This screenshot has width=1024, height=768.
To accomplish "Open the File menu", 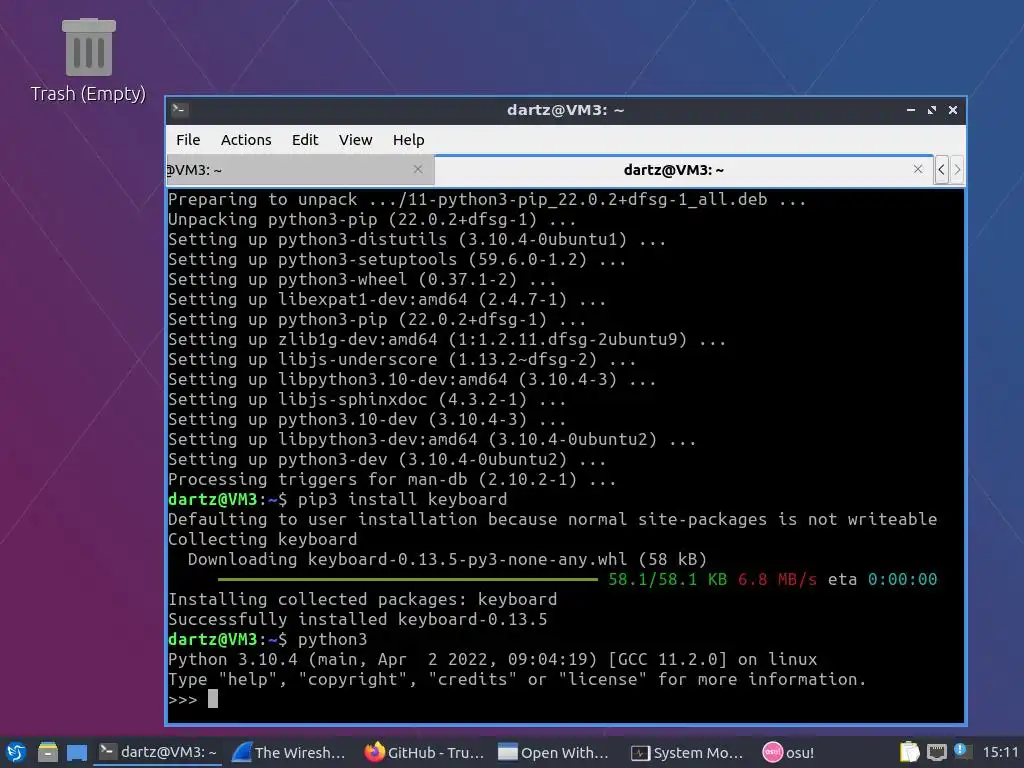I will tap(188, 140).
